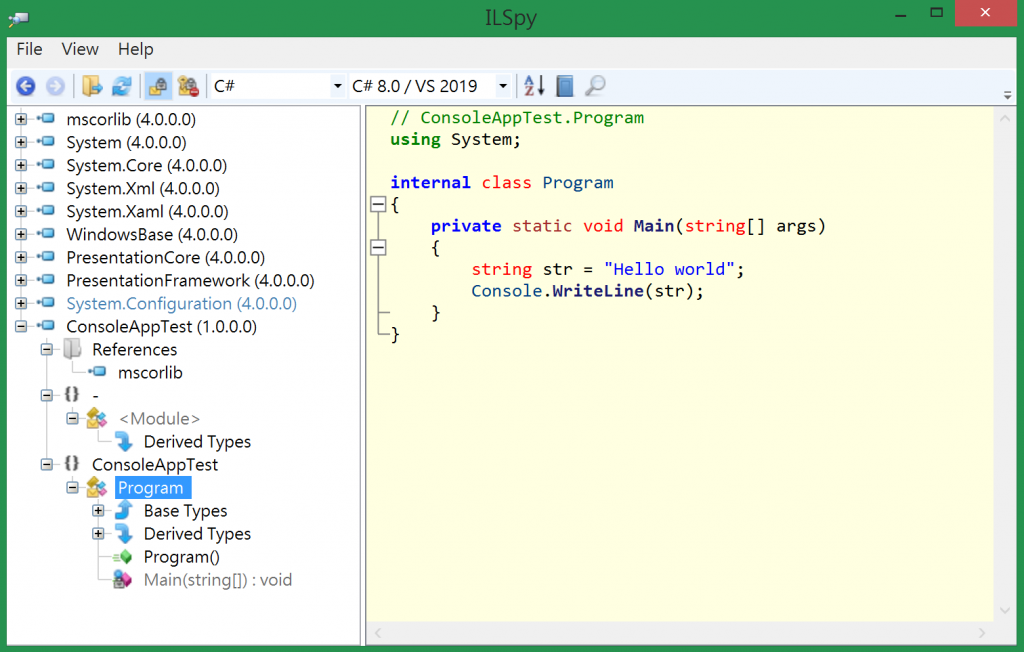
Task: Collapse the Program class node
Action: point(72,487)
